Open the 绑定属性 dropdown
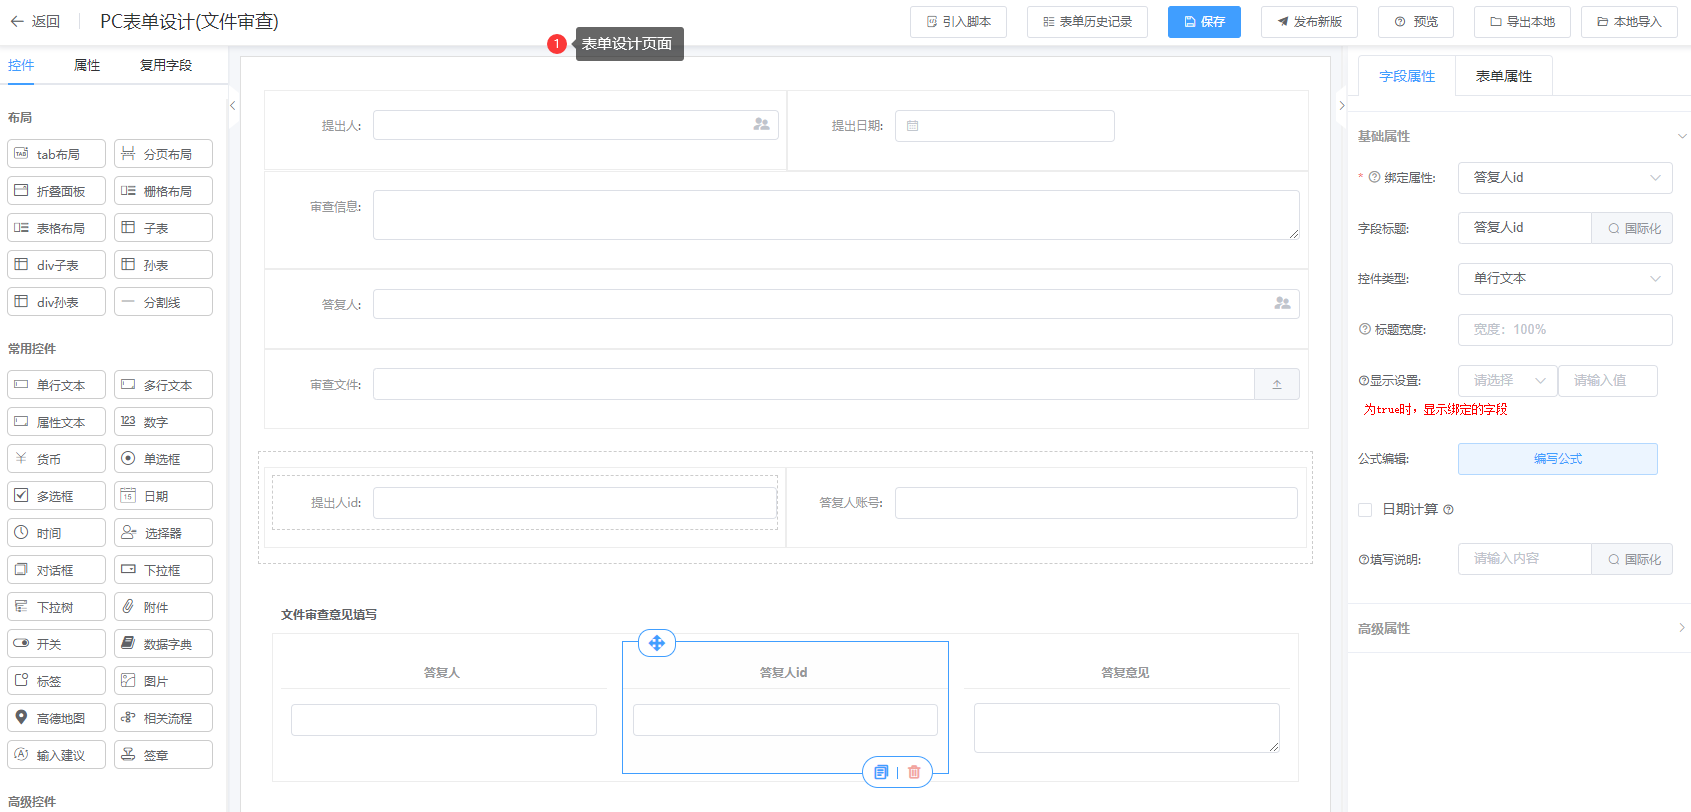The image size is (1691, 812). [x=1564, y=178]
